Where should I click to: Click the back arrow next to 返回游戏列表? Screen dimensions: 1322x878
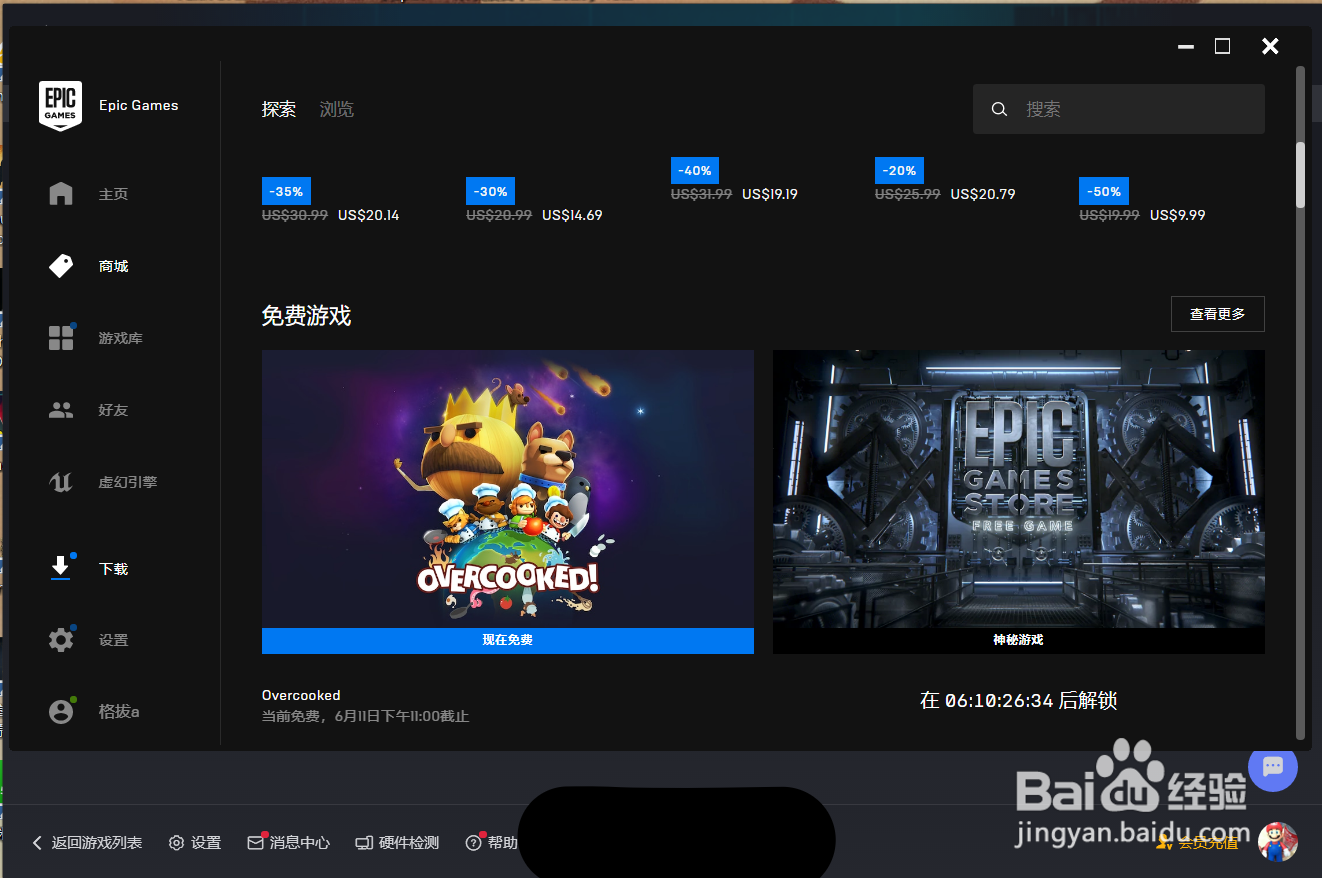click(38, 843)
